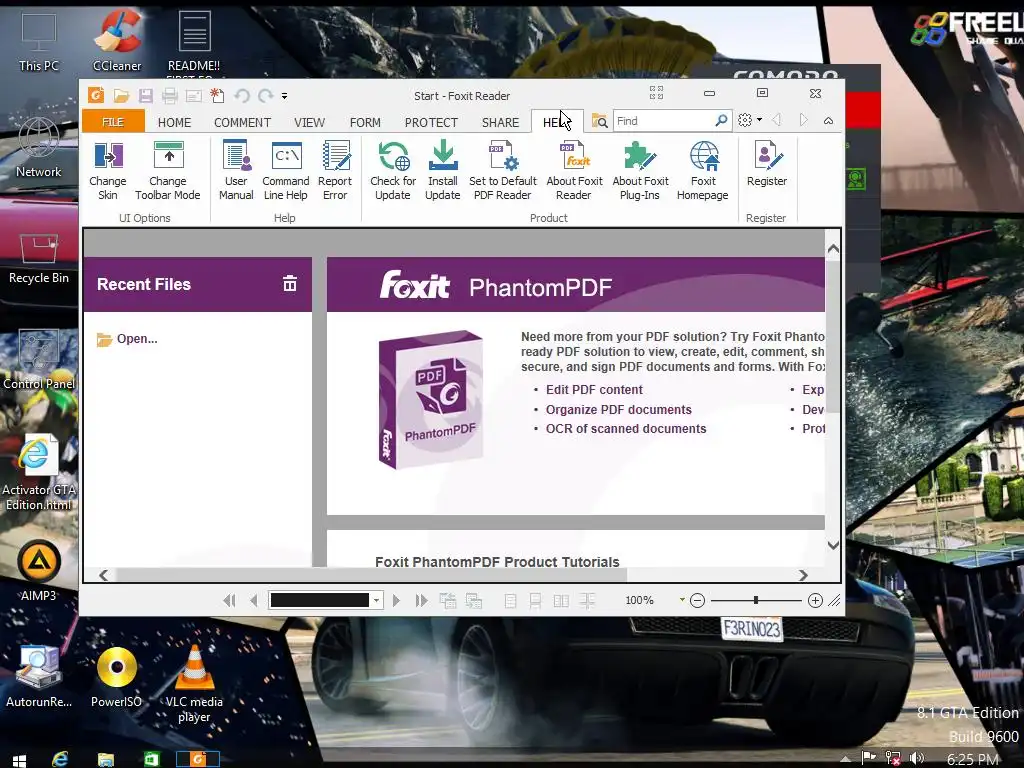Viewport: 1024px width, 768px height.
Task: Click the Report Error icon
Action: point(335,171)
